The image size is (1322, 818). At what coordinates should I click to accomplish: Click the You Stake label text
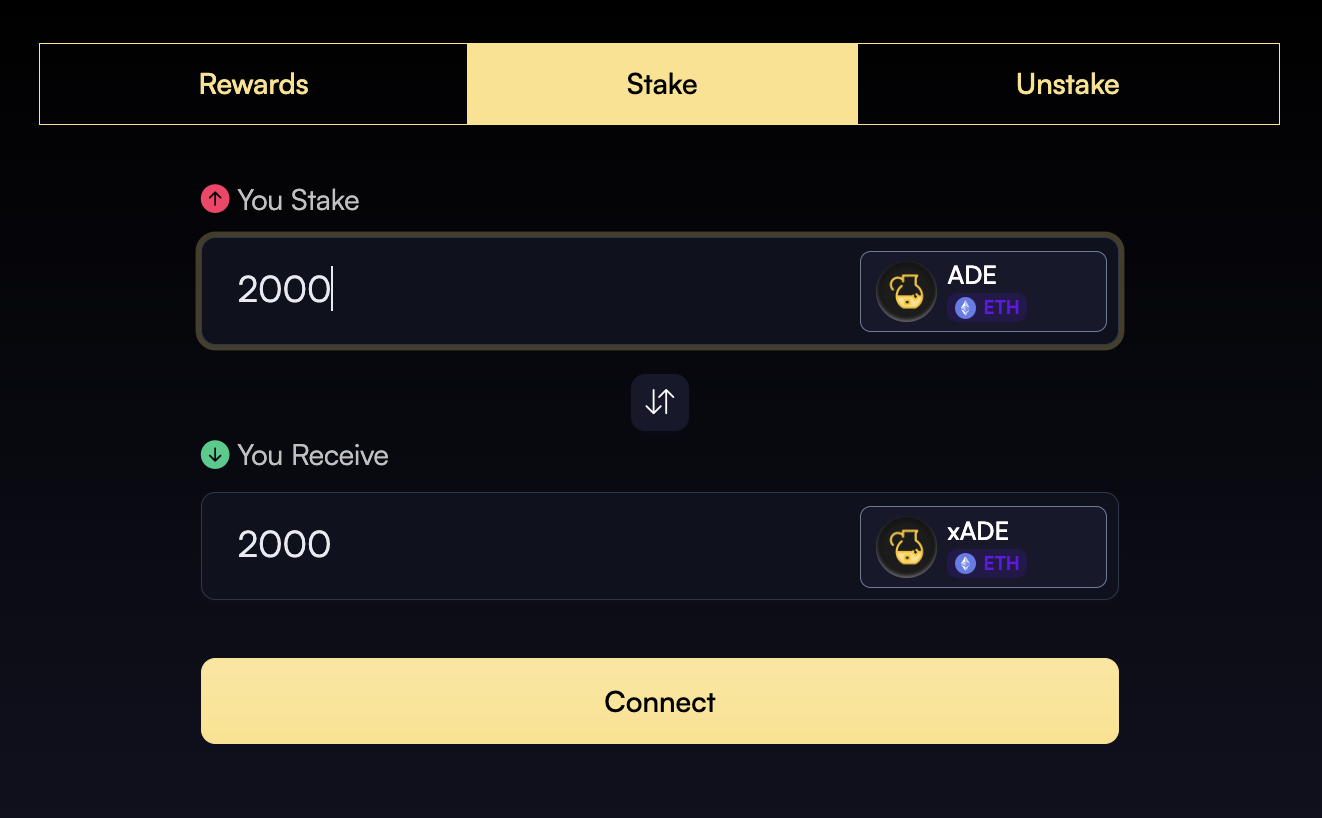click(x=298, y=200)
